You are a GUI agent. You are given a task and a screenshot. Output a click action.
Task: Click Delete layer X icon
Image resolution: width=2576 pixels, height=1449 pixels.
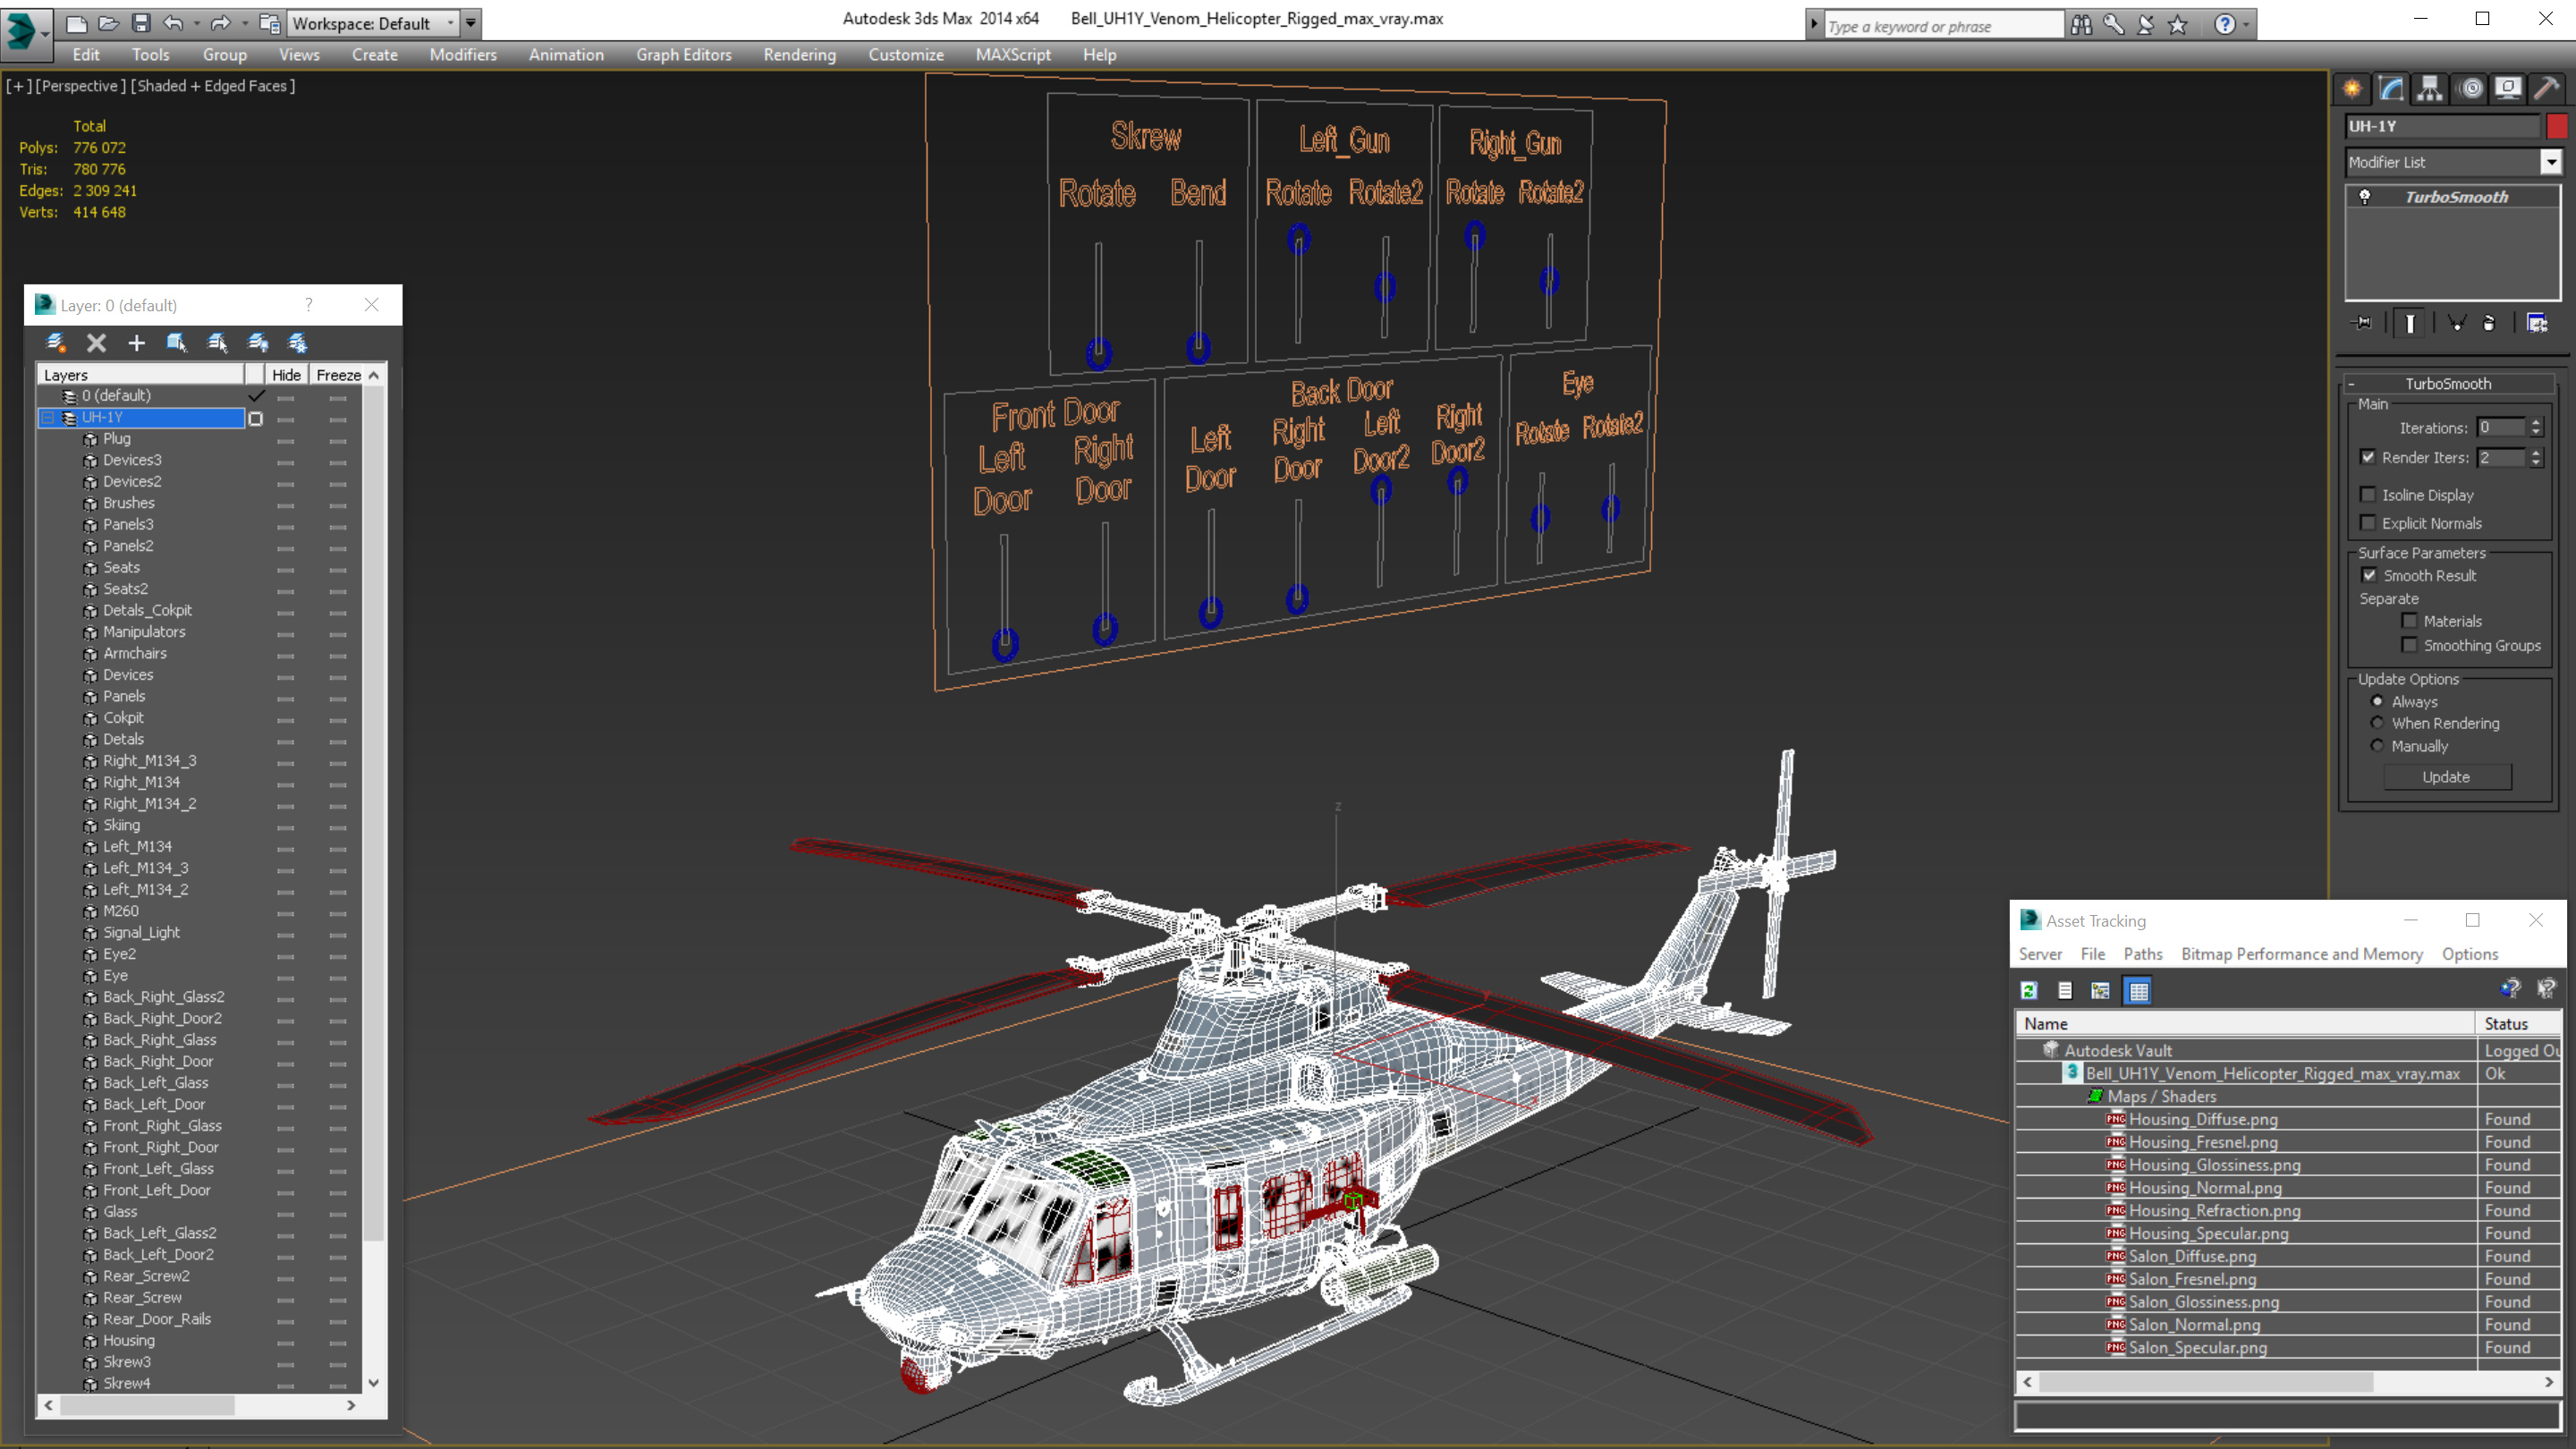(x=96, y=343)
